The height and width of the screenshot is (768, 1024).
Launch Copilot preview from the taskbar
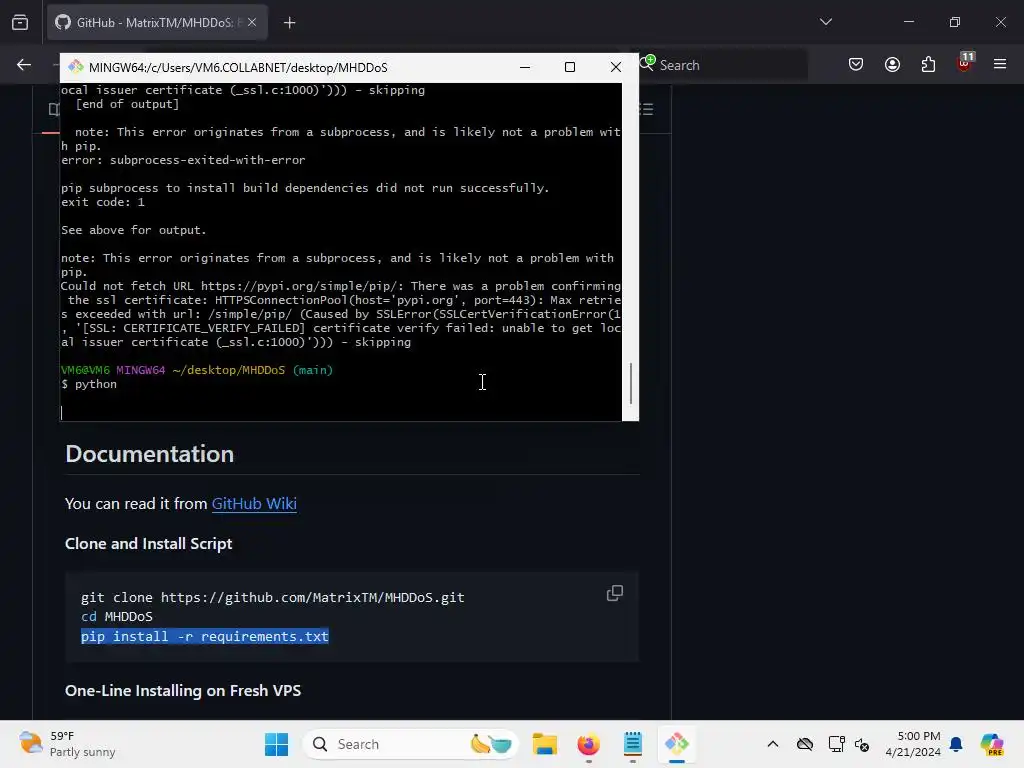pos(992,744)
